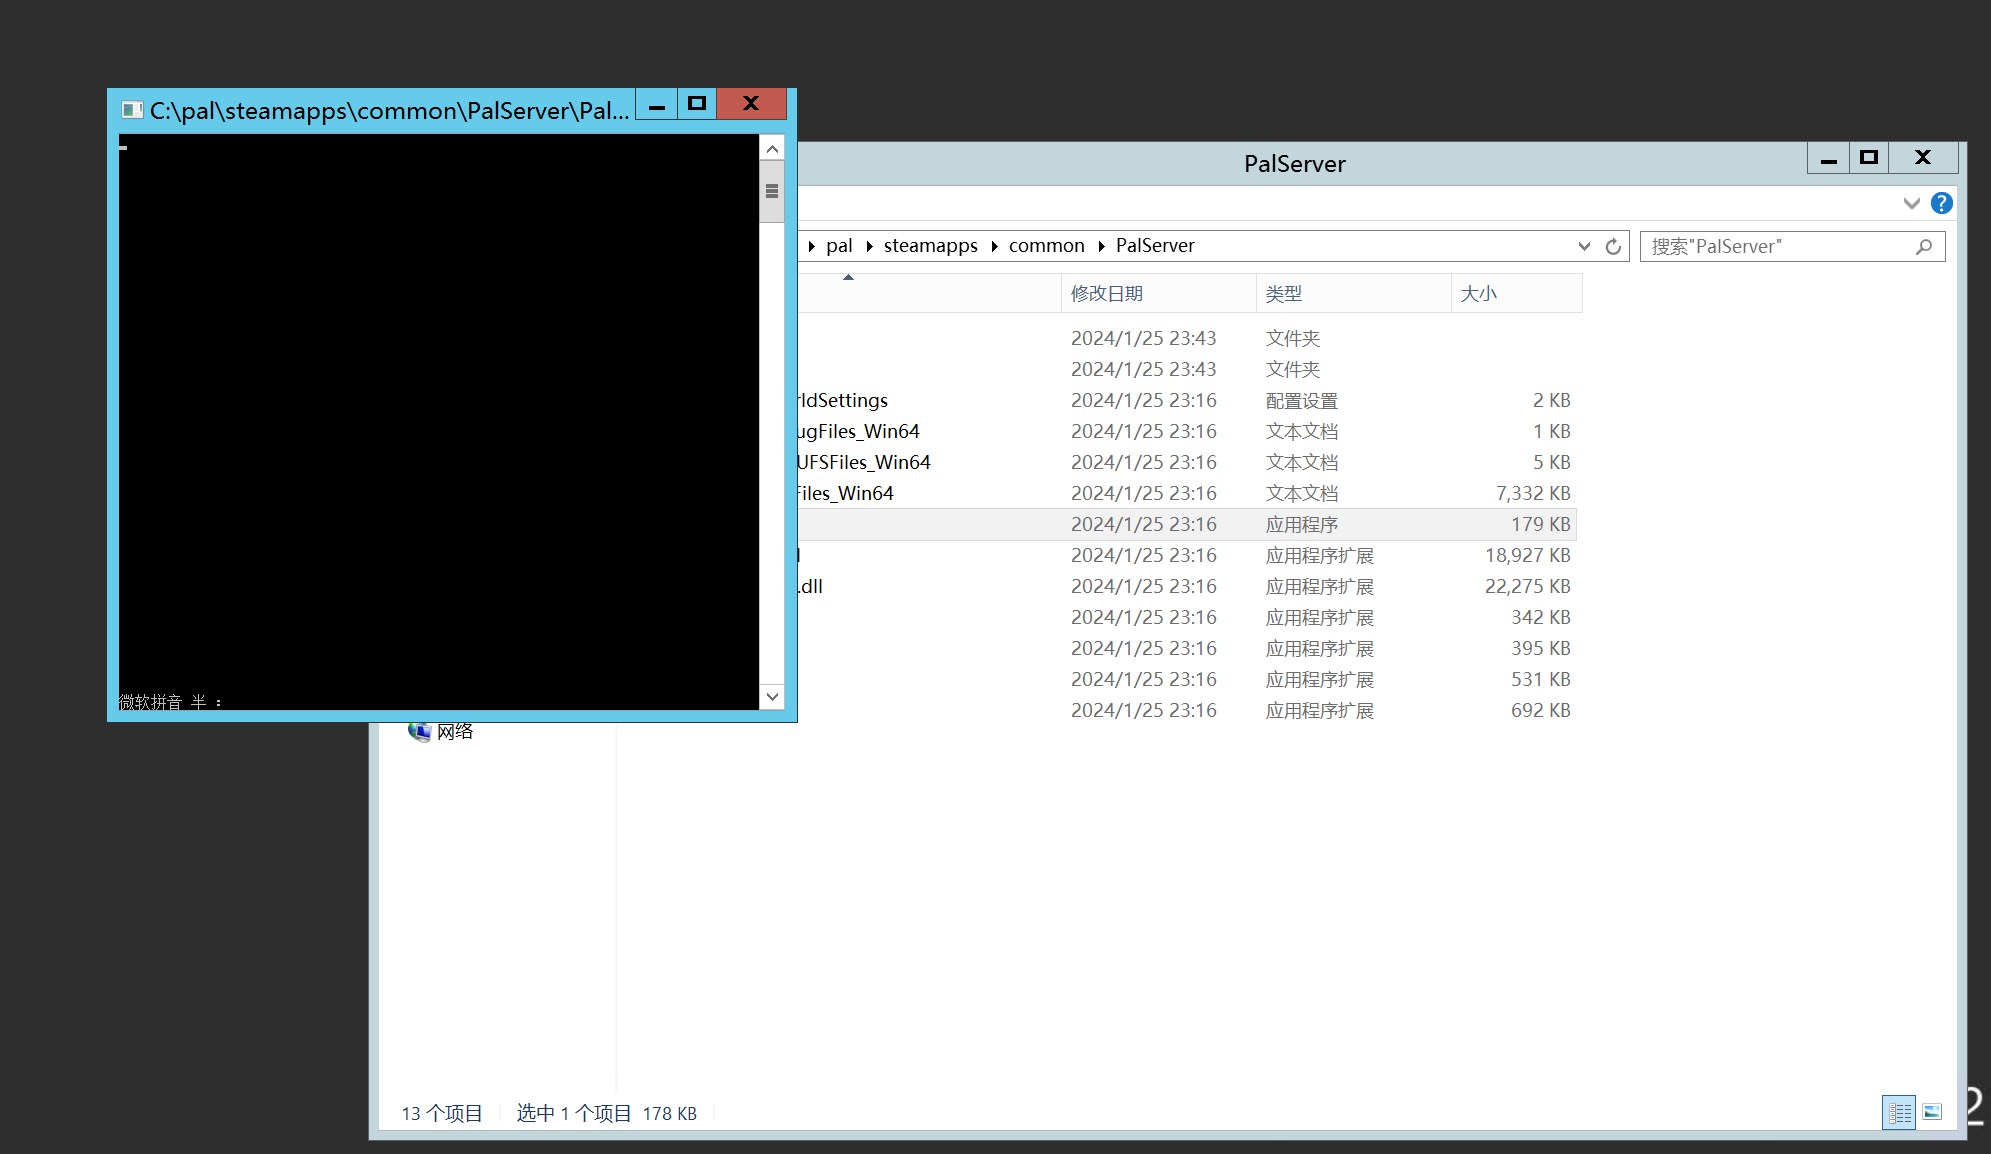Expand dropdown arrow after steamapps breadcrumb

995,246
